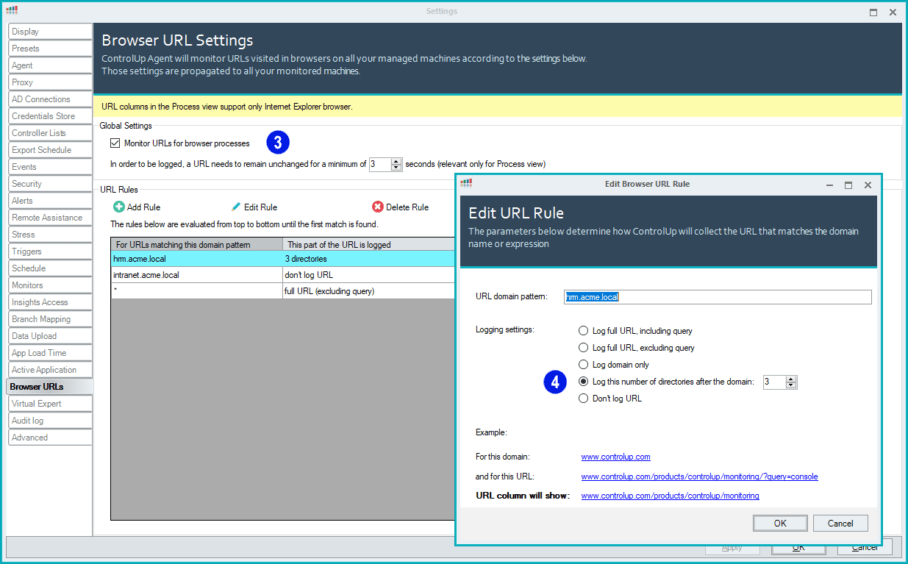Open the Triggers settings tab
908x564 pixels.
[50, 251]
